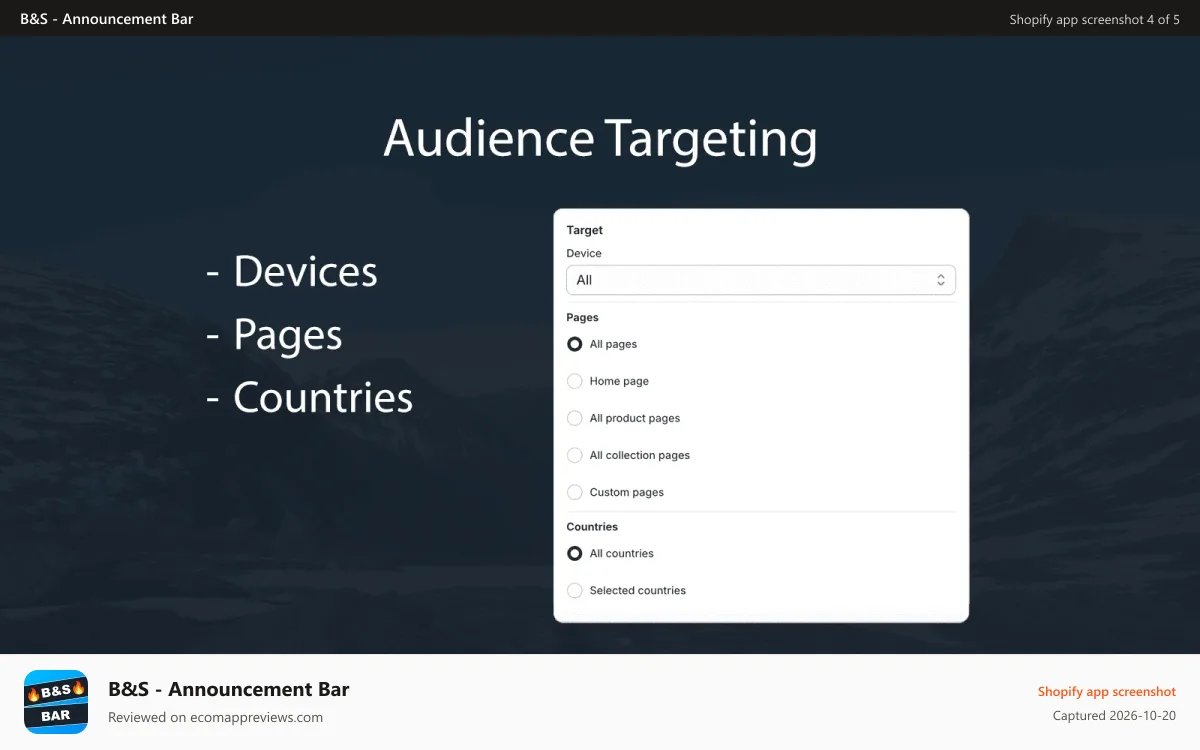The width and height of the screenshot is (1200, 750).
Task: Click Shopify app screenshot 4 of 5 text
Action: pyautogui.click(x=1095, y=19)
